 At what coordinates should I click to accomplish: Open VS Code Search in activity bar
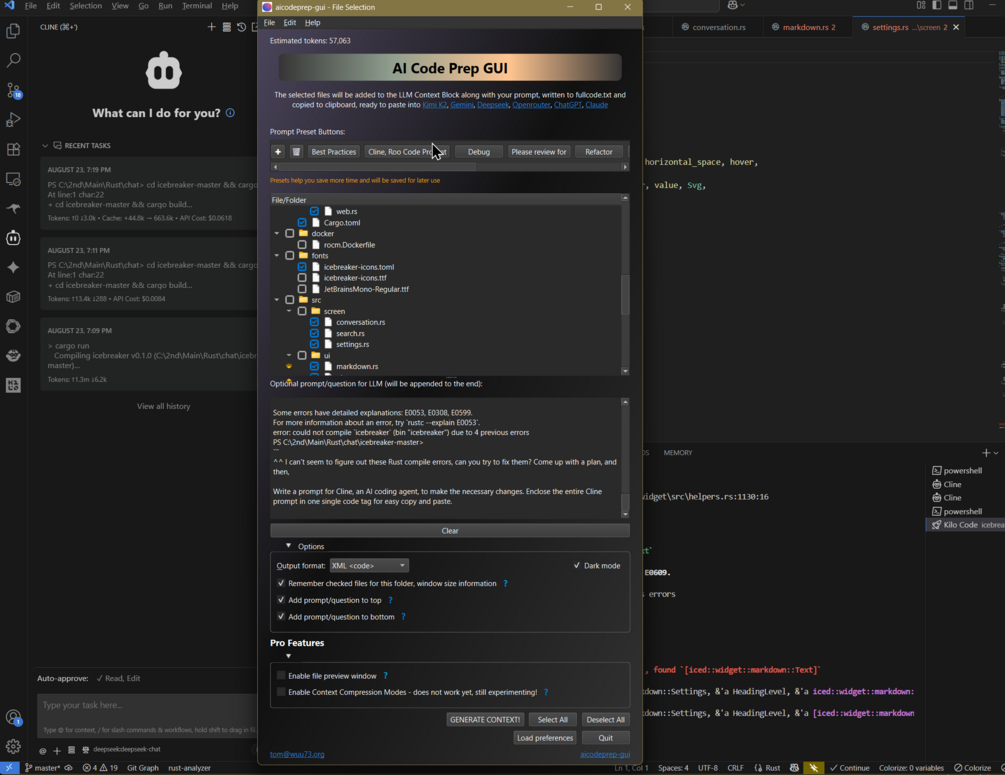coord(13,60)
